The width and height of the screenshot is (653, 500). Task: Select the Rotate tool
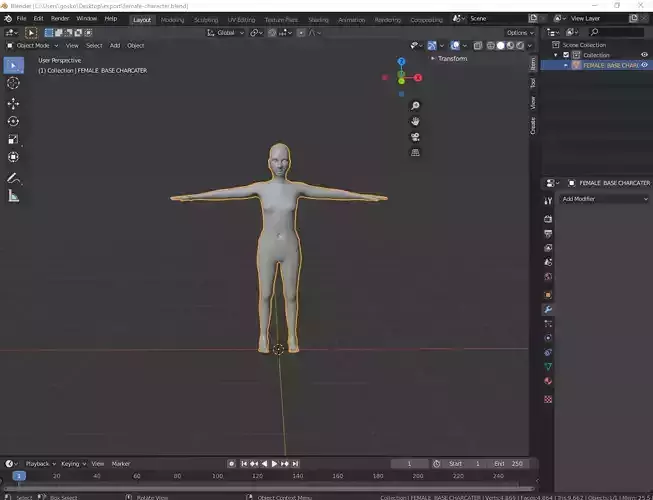(13, 121)
